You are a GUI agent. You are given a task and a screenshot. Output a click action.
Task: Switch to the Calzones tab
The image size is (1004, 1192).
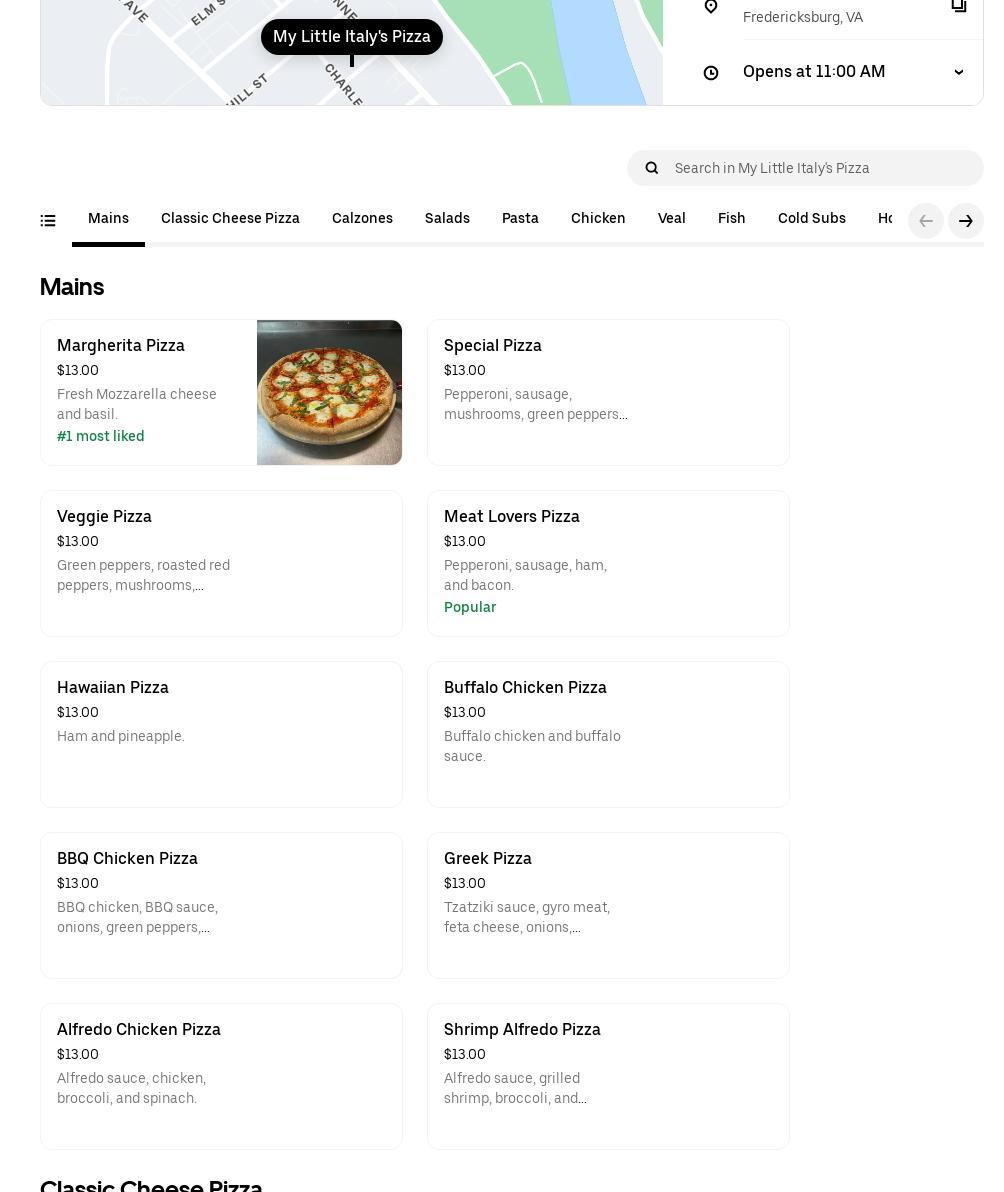pos(362,219)
